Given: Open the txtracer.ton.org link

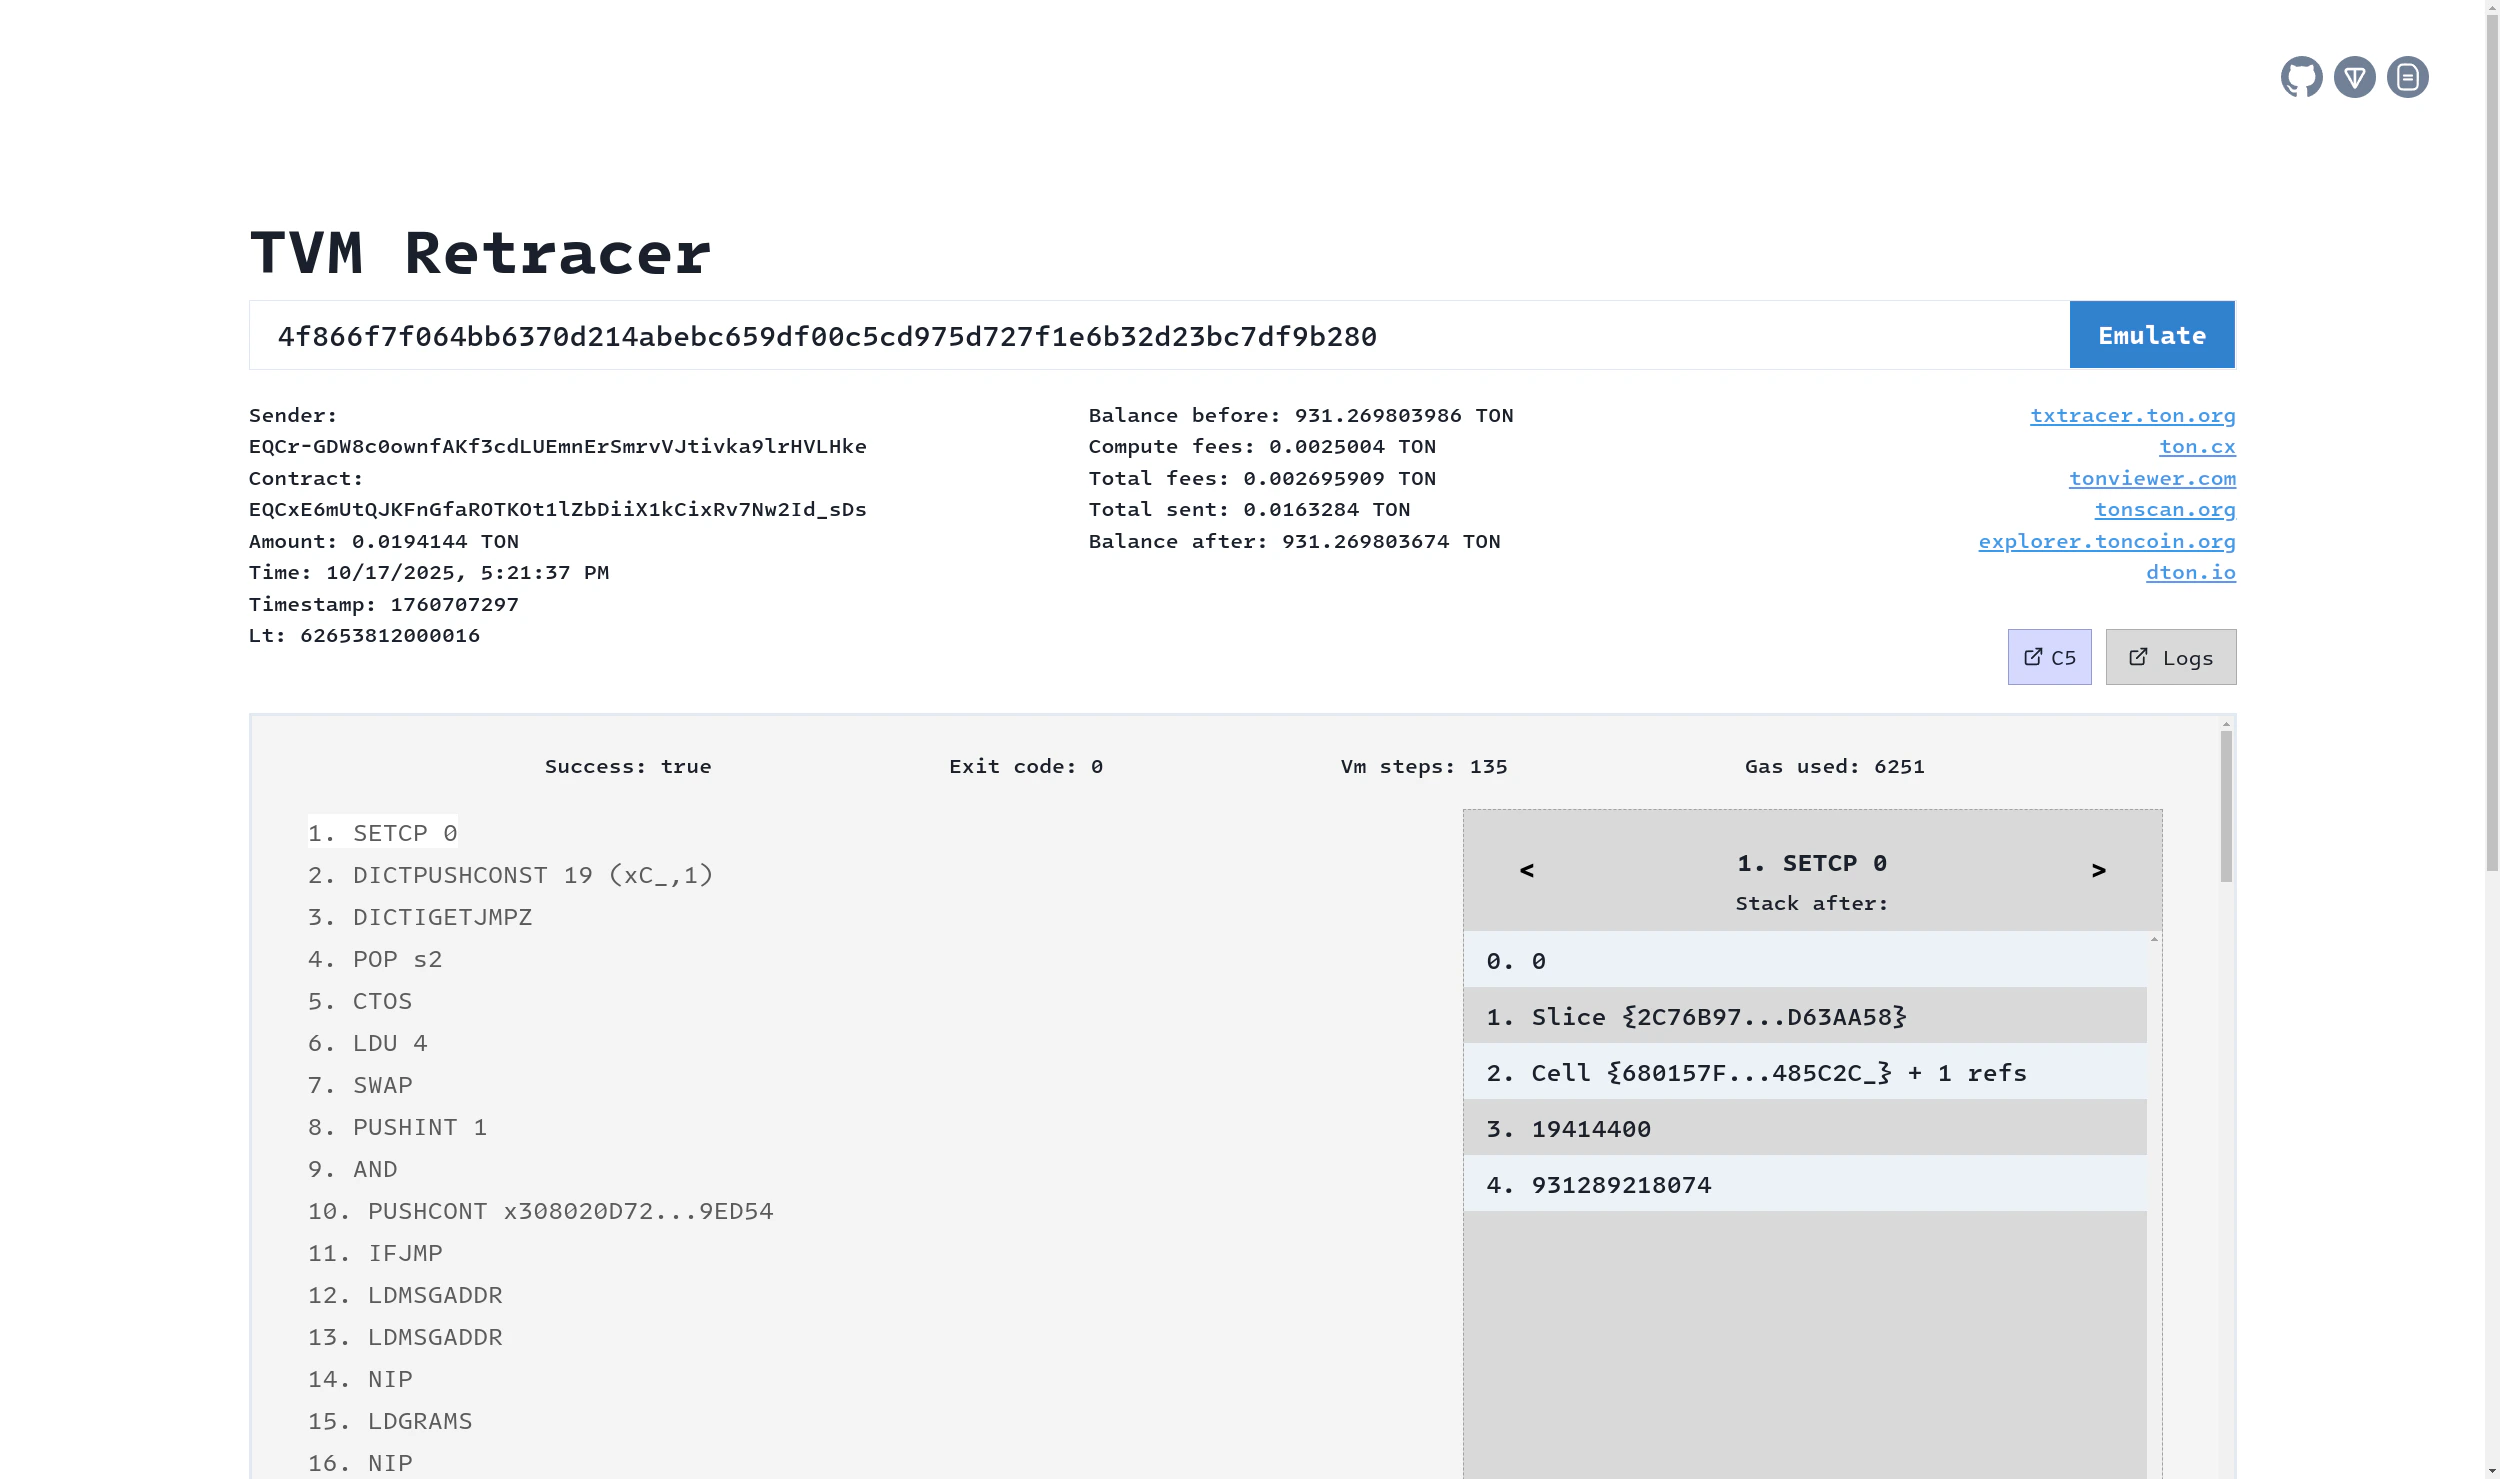Looking at the screenshot, I should 2132,415.
